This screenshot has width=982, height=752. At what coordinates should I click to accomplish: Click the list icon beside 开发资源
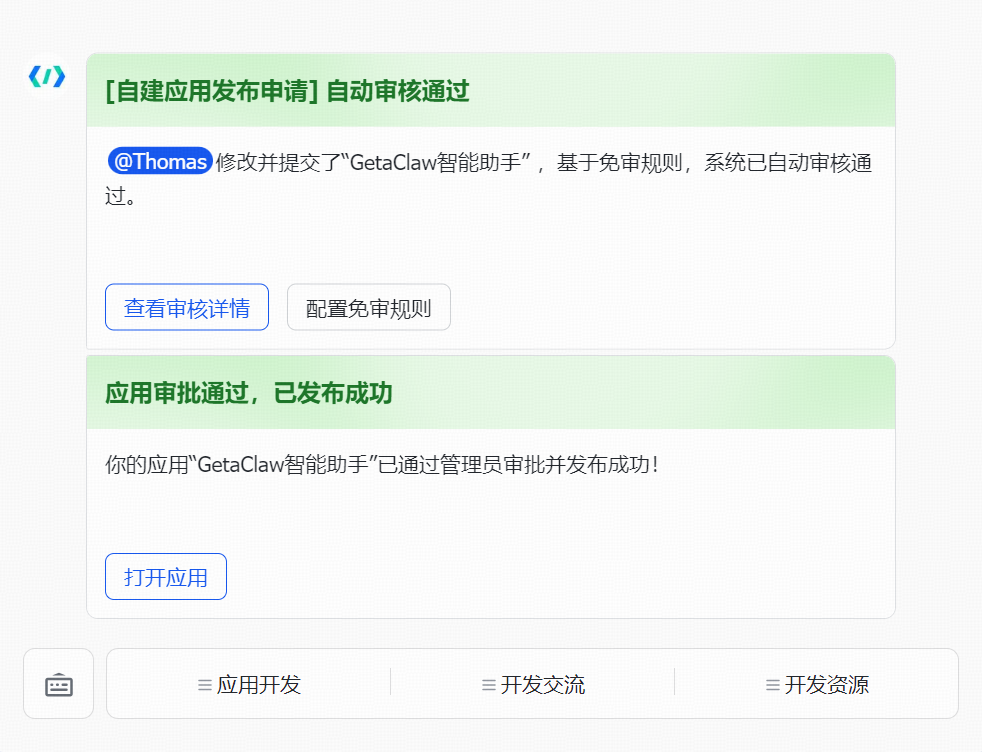772,685
